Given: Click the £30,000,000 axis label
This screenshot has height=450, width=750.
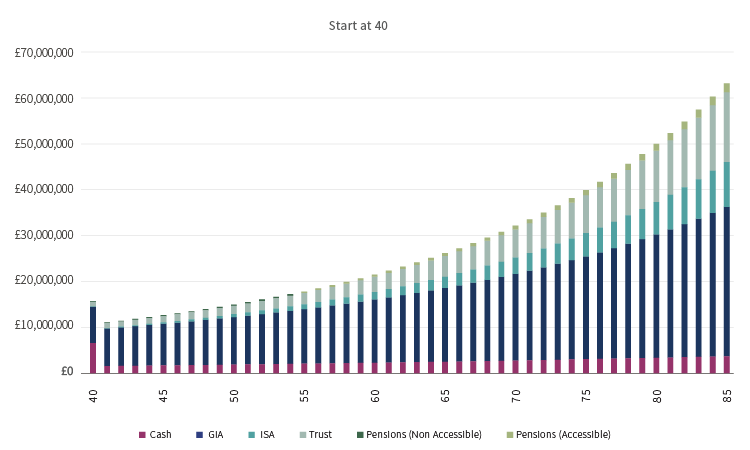Looking at the screenshot, I should tap(44, 235).
